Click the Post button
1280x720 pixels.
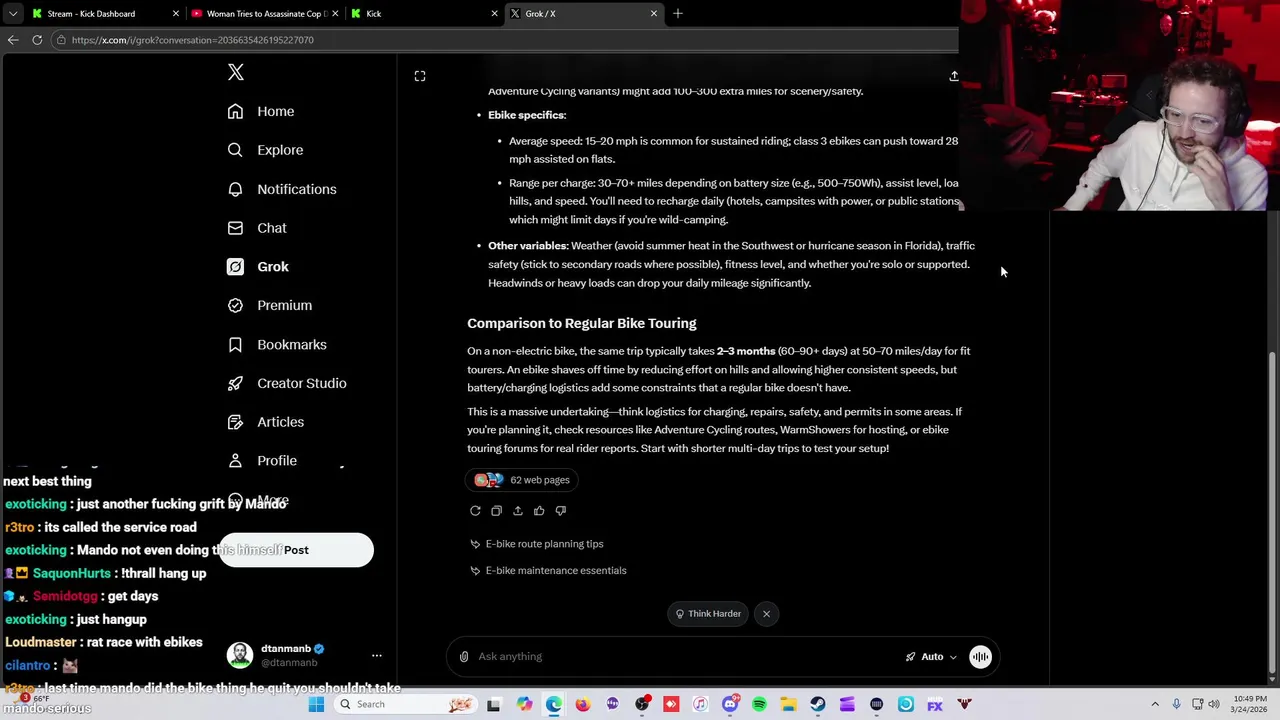296,550
